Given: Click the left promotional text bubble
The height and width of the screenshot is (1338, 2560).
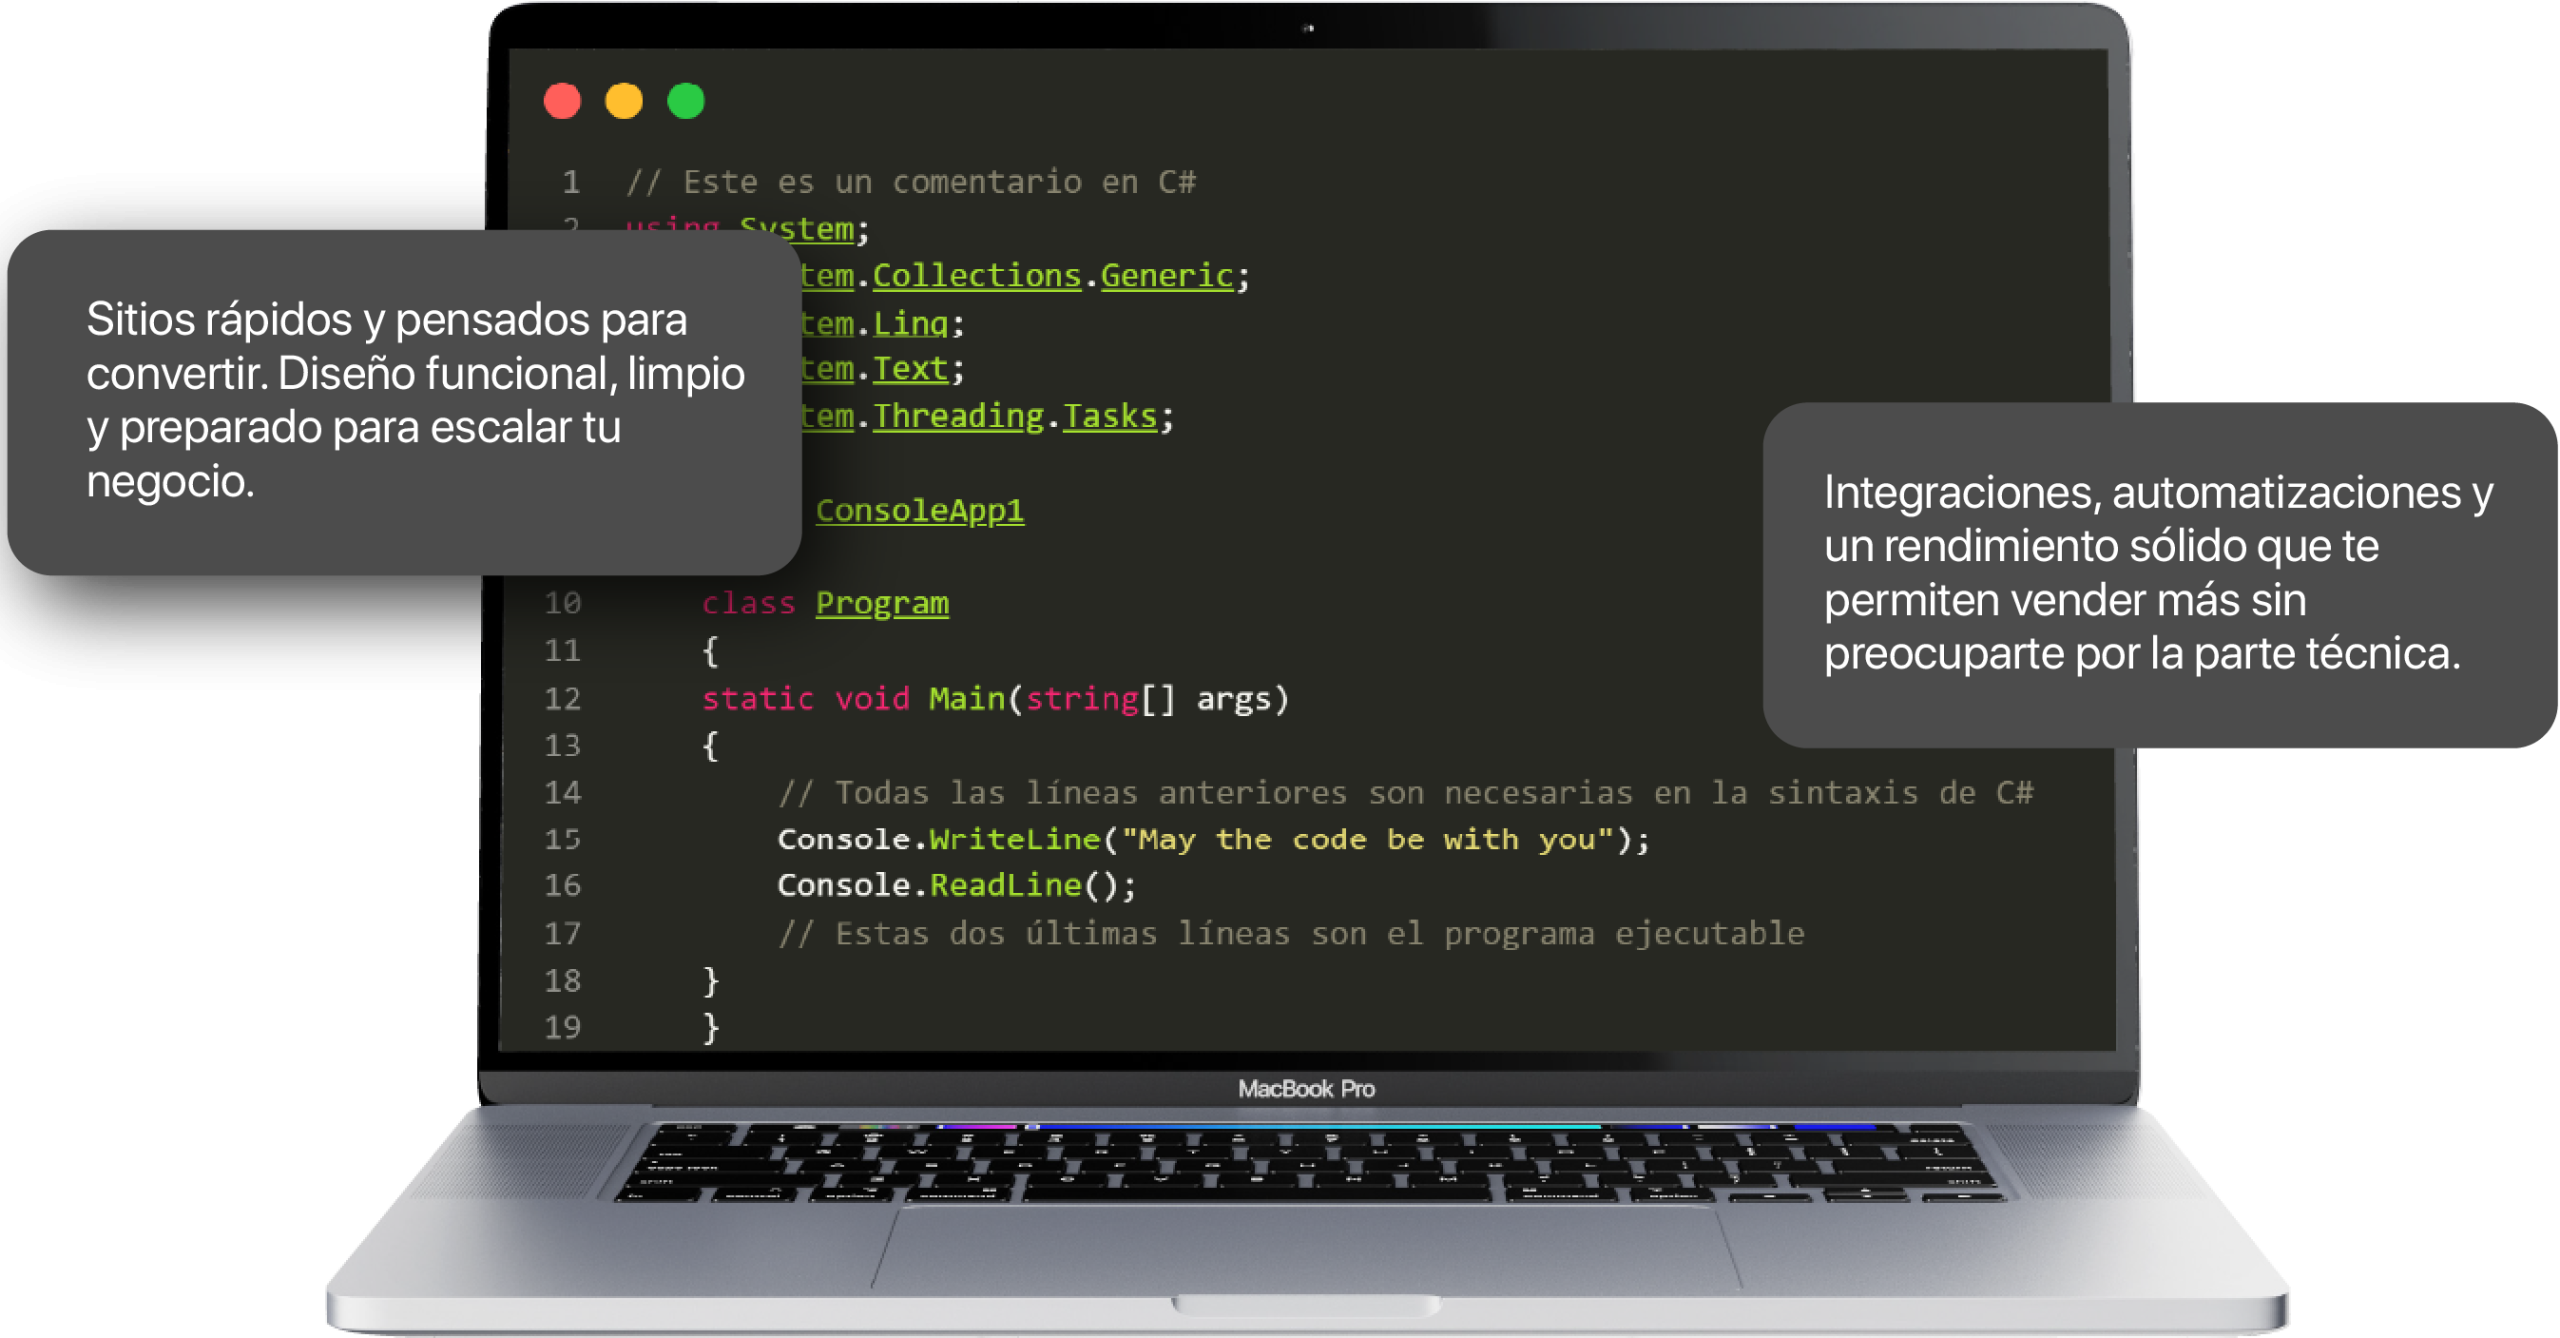Looking at the screenshot, I should tap(400, 400).
